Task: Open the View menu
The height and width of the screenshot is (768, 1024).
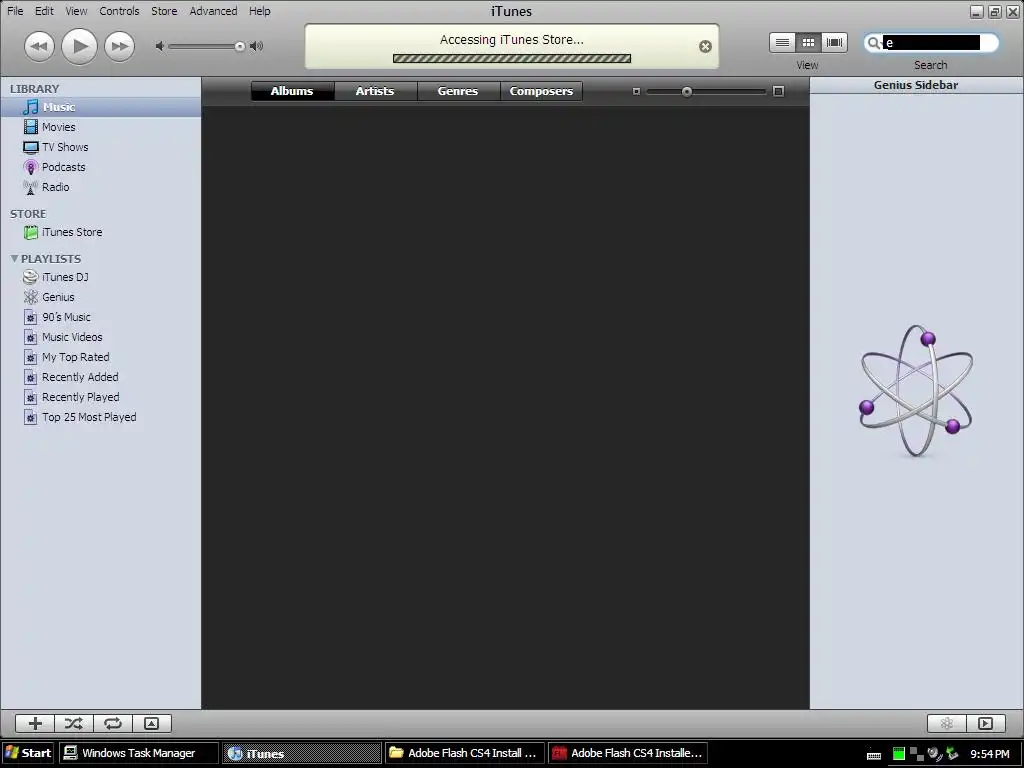Action: [x=76, y=11]
